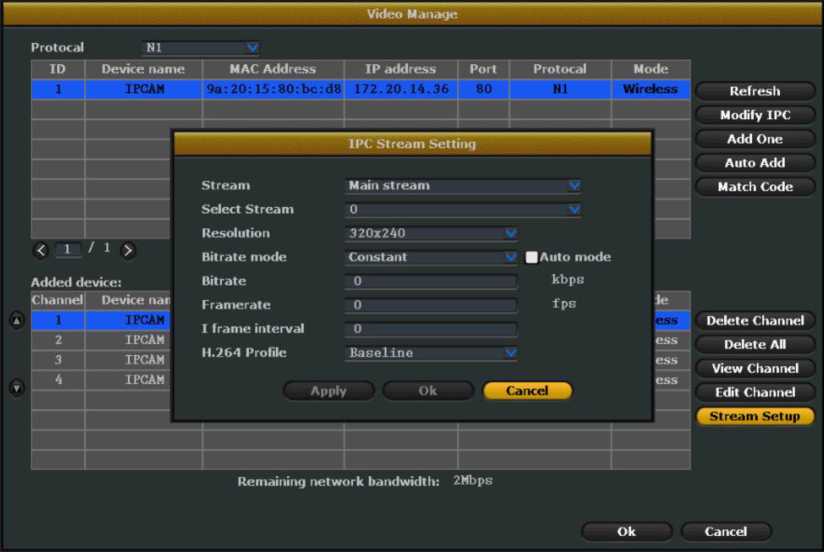This screenshot has height=552, width=824.
Task: Click the Refresh button
Action: pyautogui.click(x=754, y=91)
